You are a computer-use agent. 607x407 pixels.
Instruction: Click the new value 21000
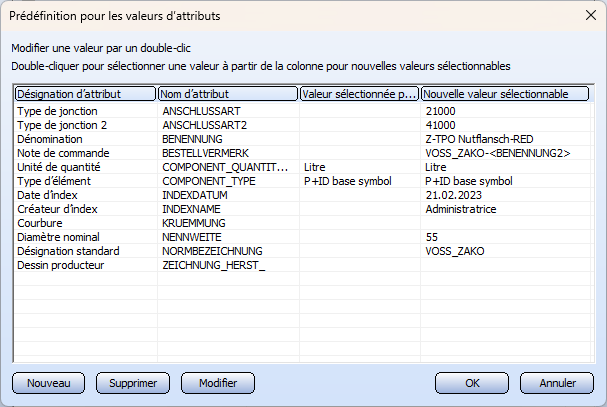(440, 111)
